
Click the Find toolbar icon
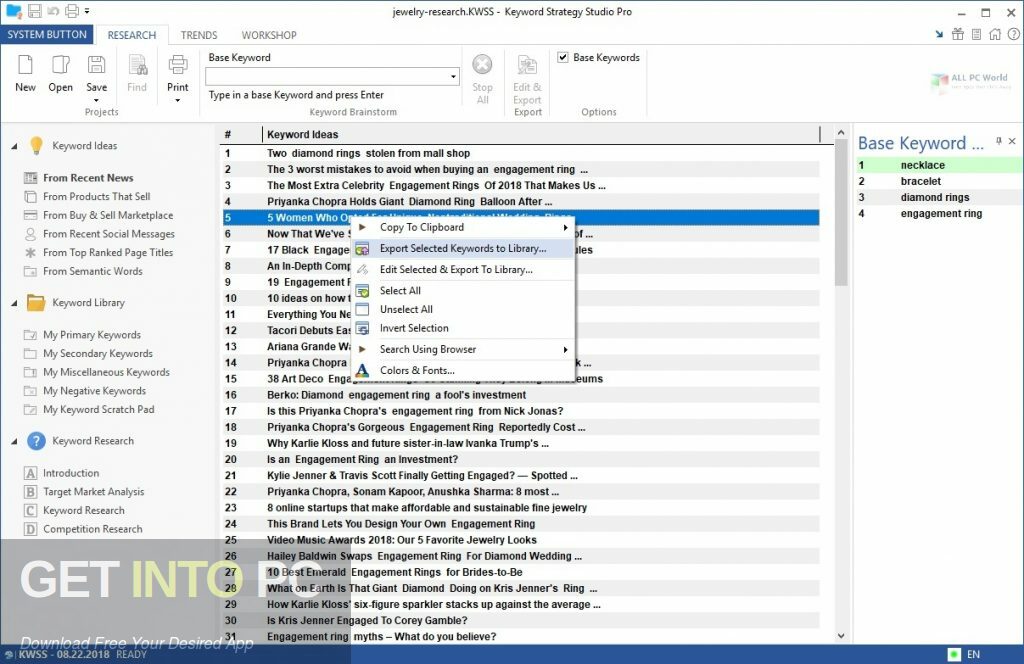point(137,65)
